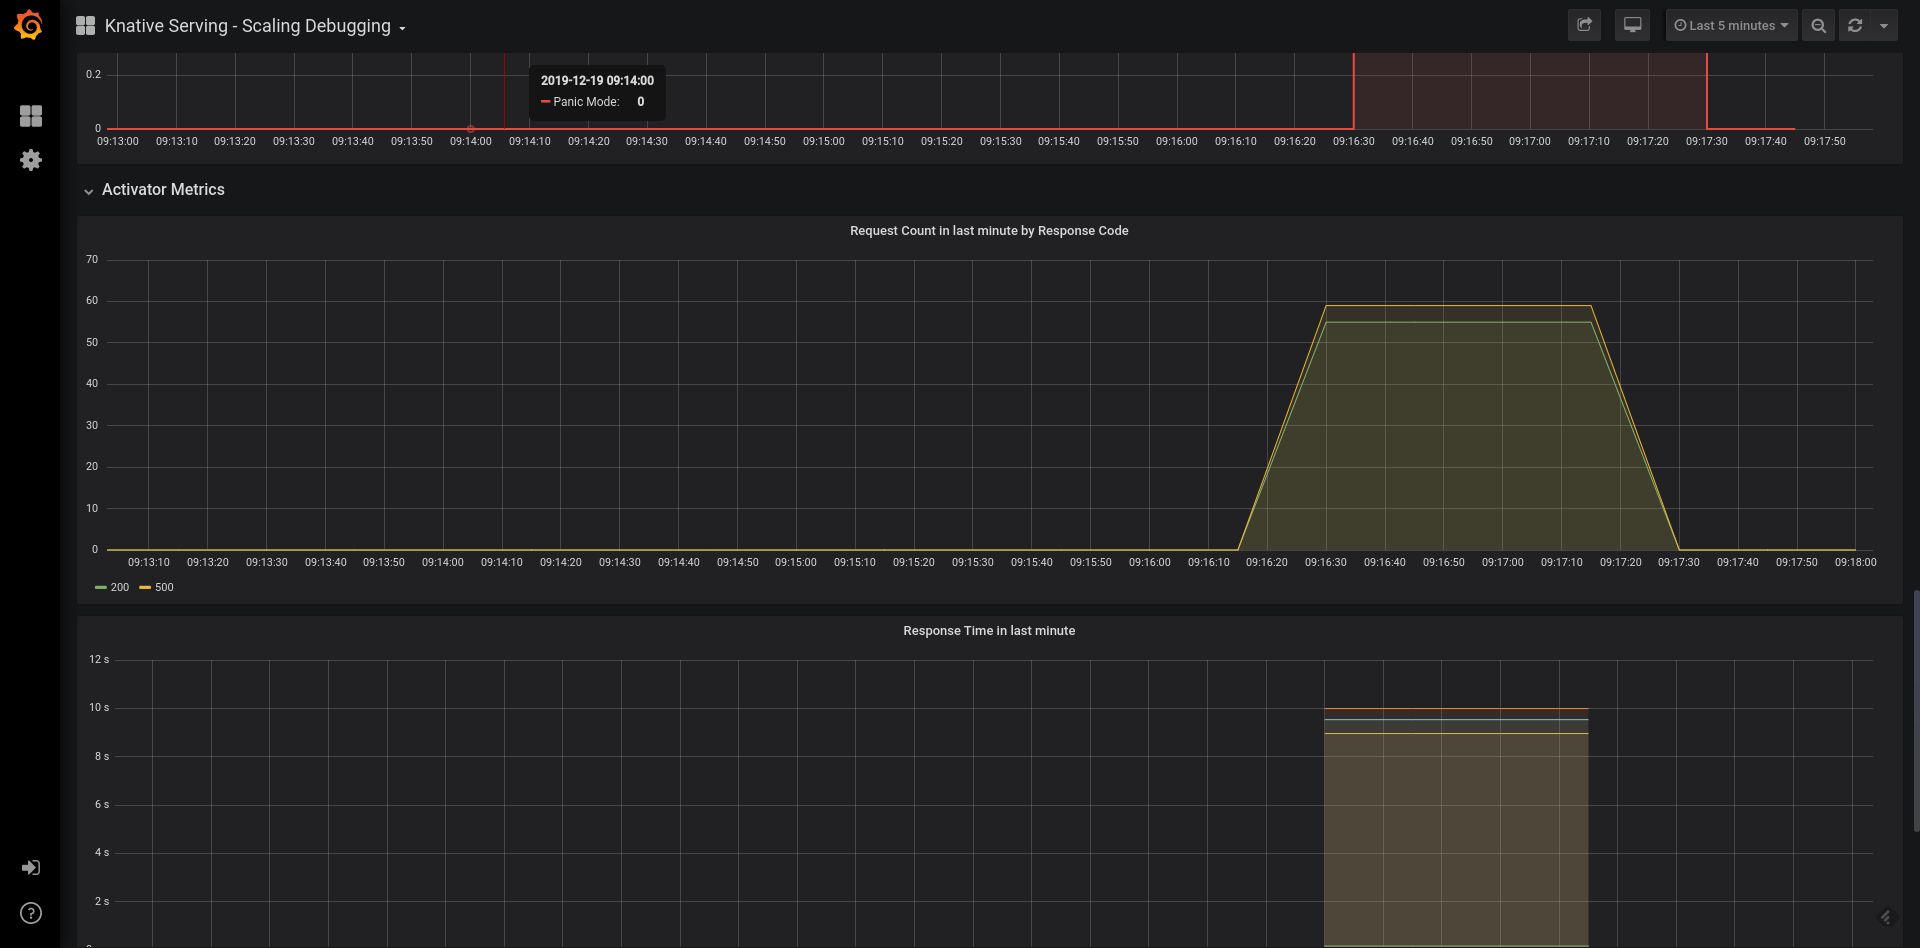Viewport: 1920px width, 948px height.
Task: Open the refresh interval dropdown arrow
Action: tap(1884, 25)
